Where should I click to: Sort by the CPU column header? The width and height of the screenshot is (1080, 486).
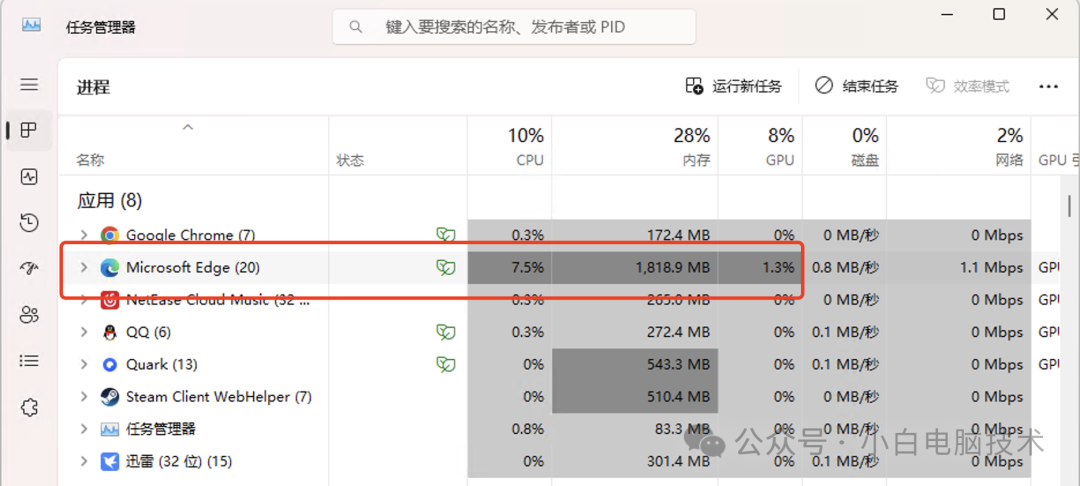pyautogui.click(x=510, y=146)
